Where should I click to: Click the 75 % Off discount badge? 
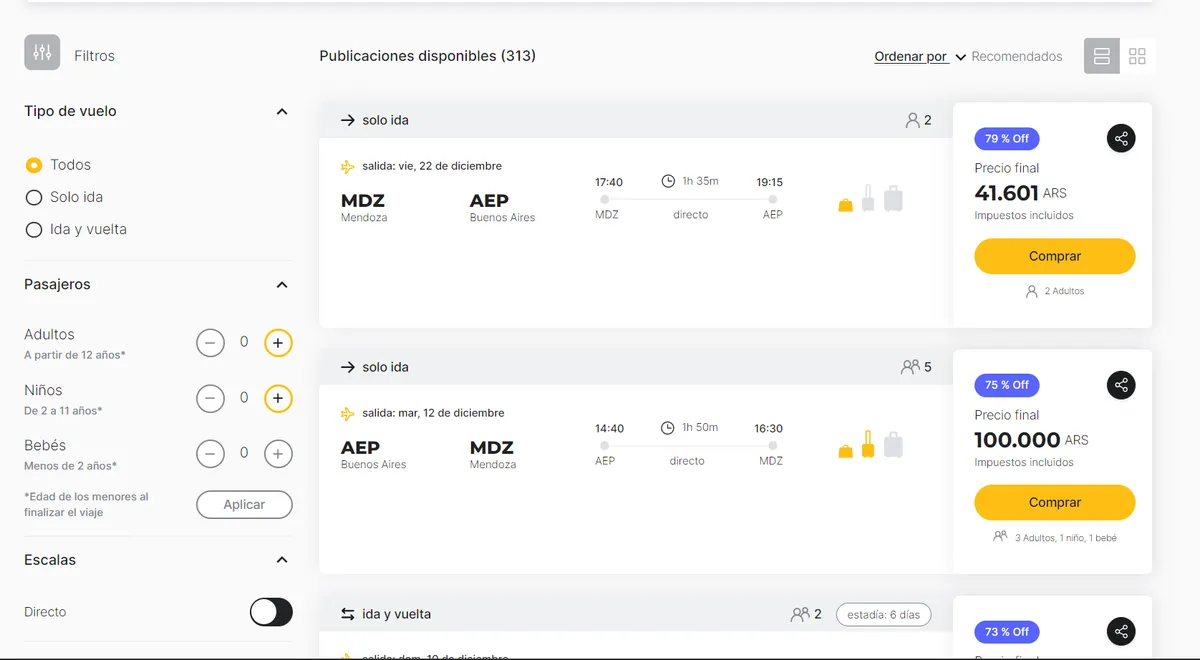pos(1006,385)
